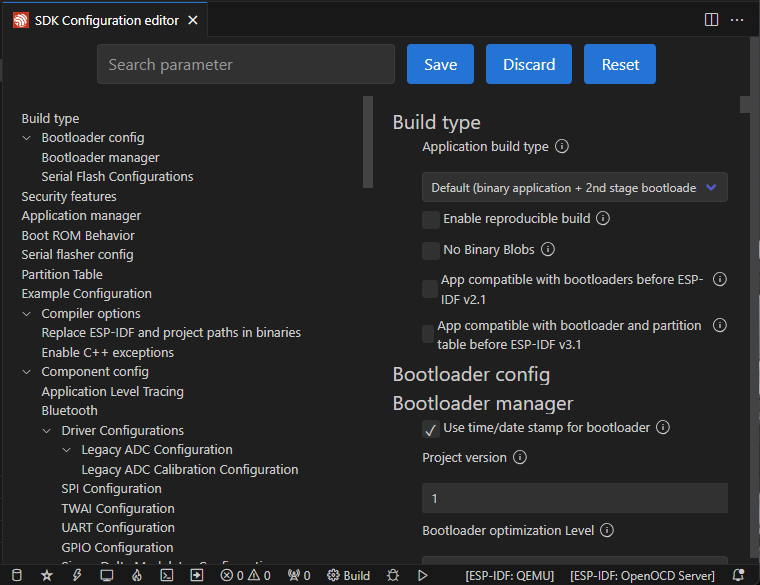Show info for No Binary Blobs
Image resolution: width=760 pixels, height=585 pixels.
[548, 249]
